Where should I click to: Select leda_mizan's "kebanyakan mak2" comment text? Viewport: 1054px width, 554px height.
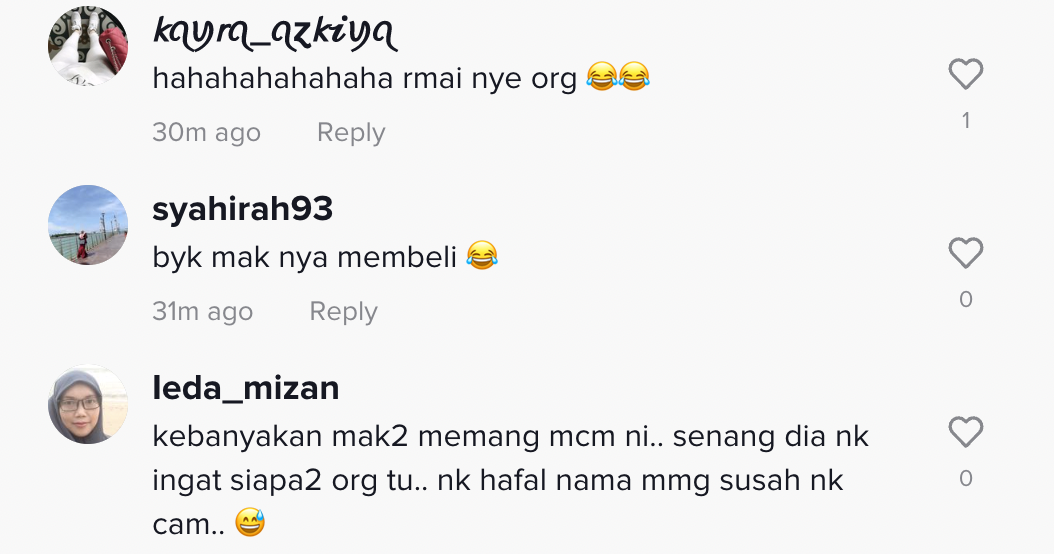510,480
